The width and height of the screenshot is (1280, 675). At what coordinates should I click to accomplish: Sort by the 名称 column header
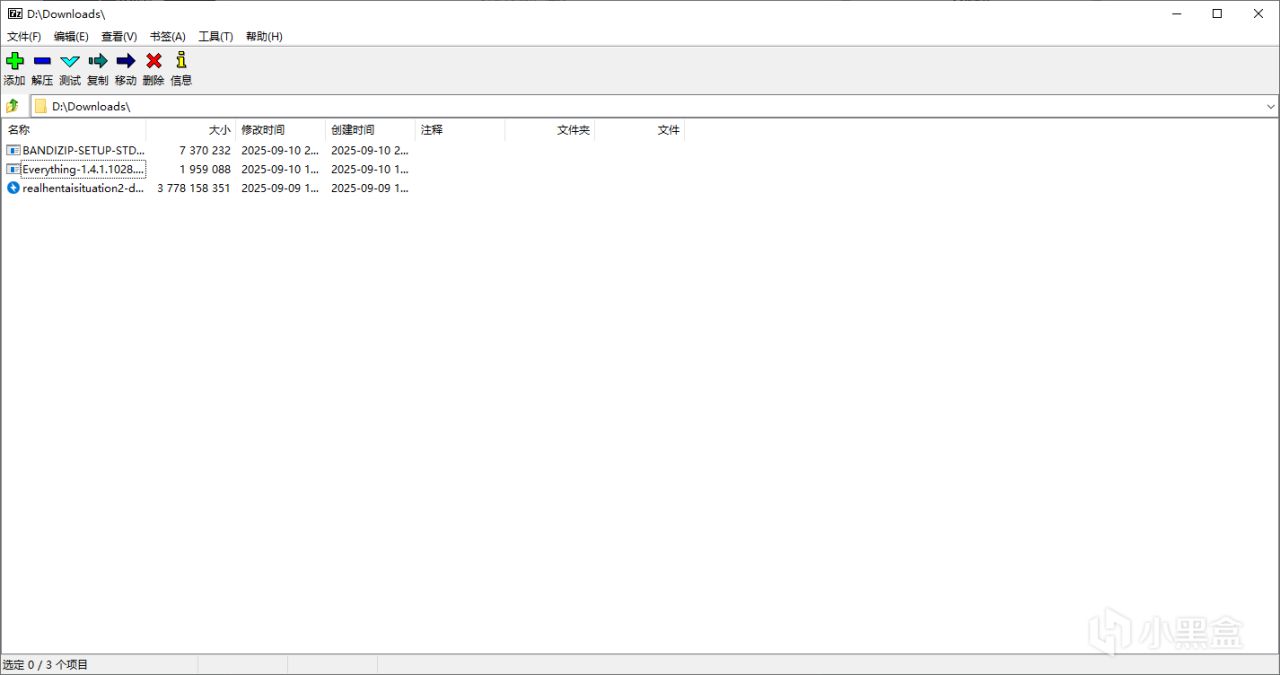pos(74,130)
